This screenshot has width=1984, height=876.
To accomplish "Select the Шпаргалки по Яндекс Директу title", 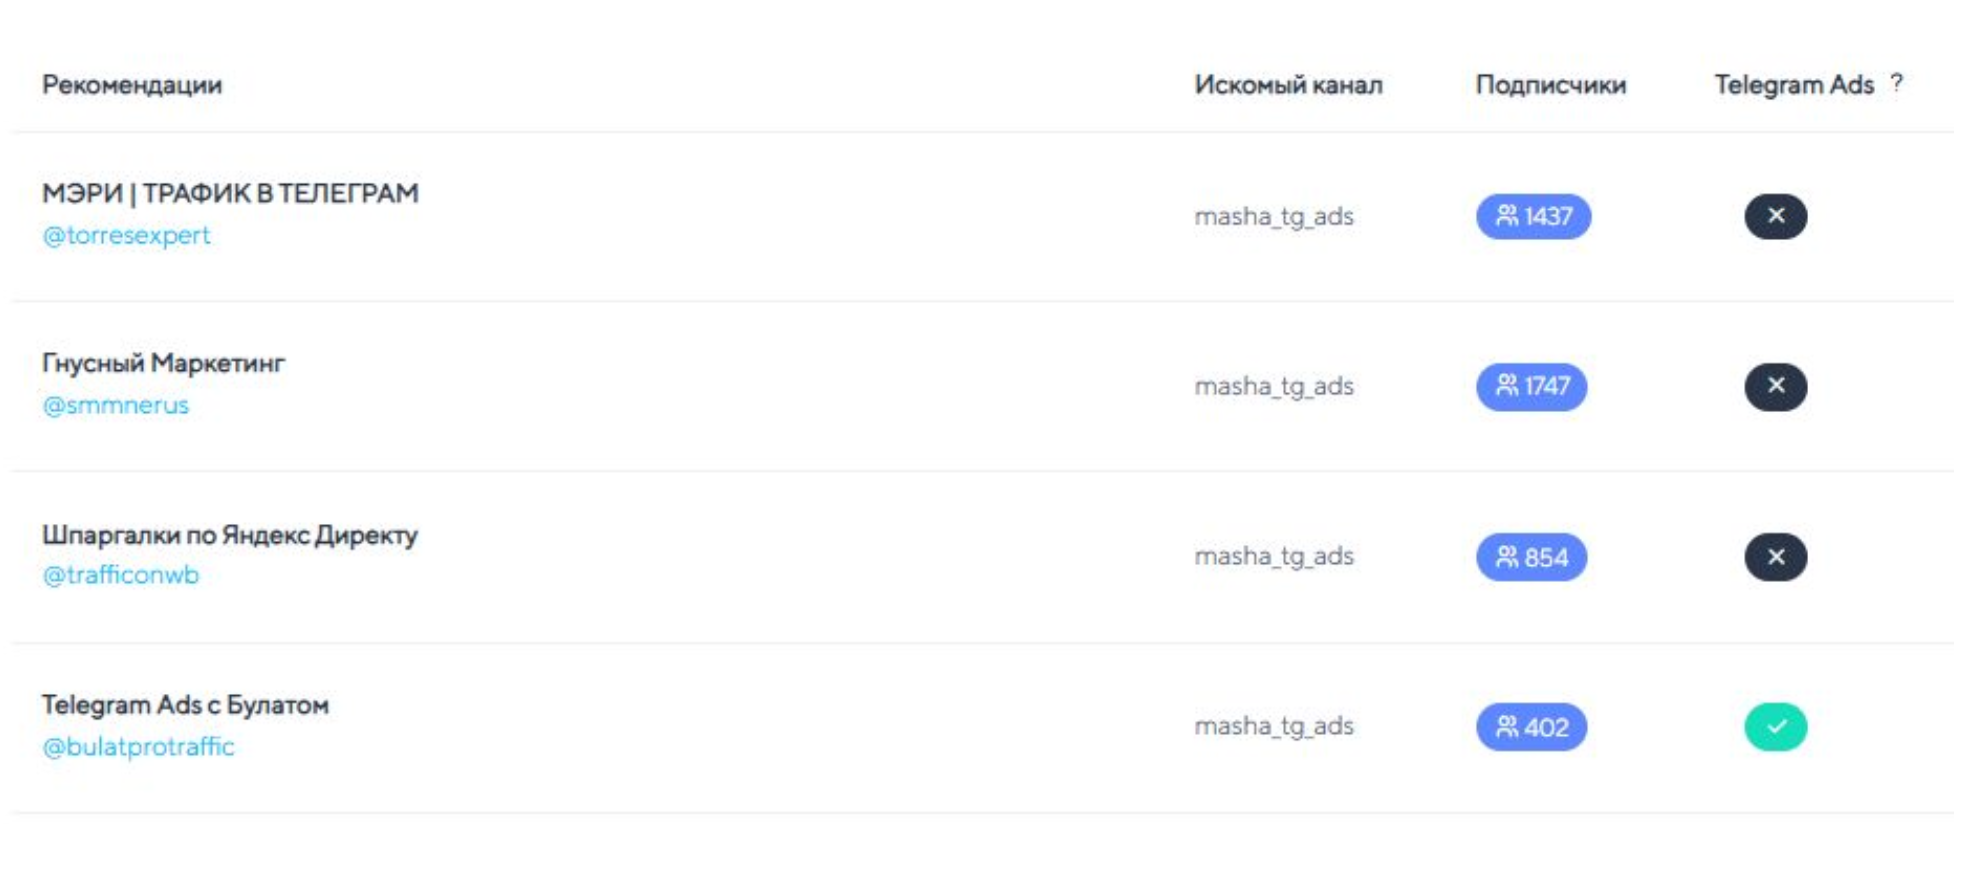I will tap(230, 535).
